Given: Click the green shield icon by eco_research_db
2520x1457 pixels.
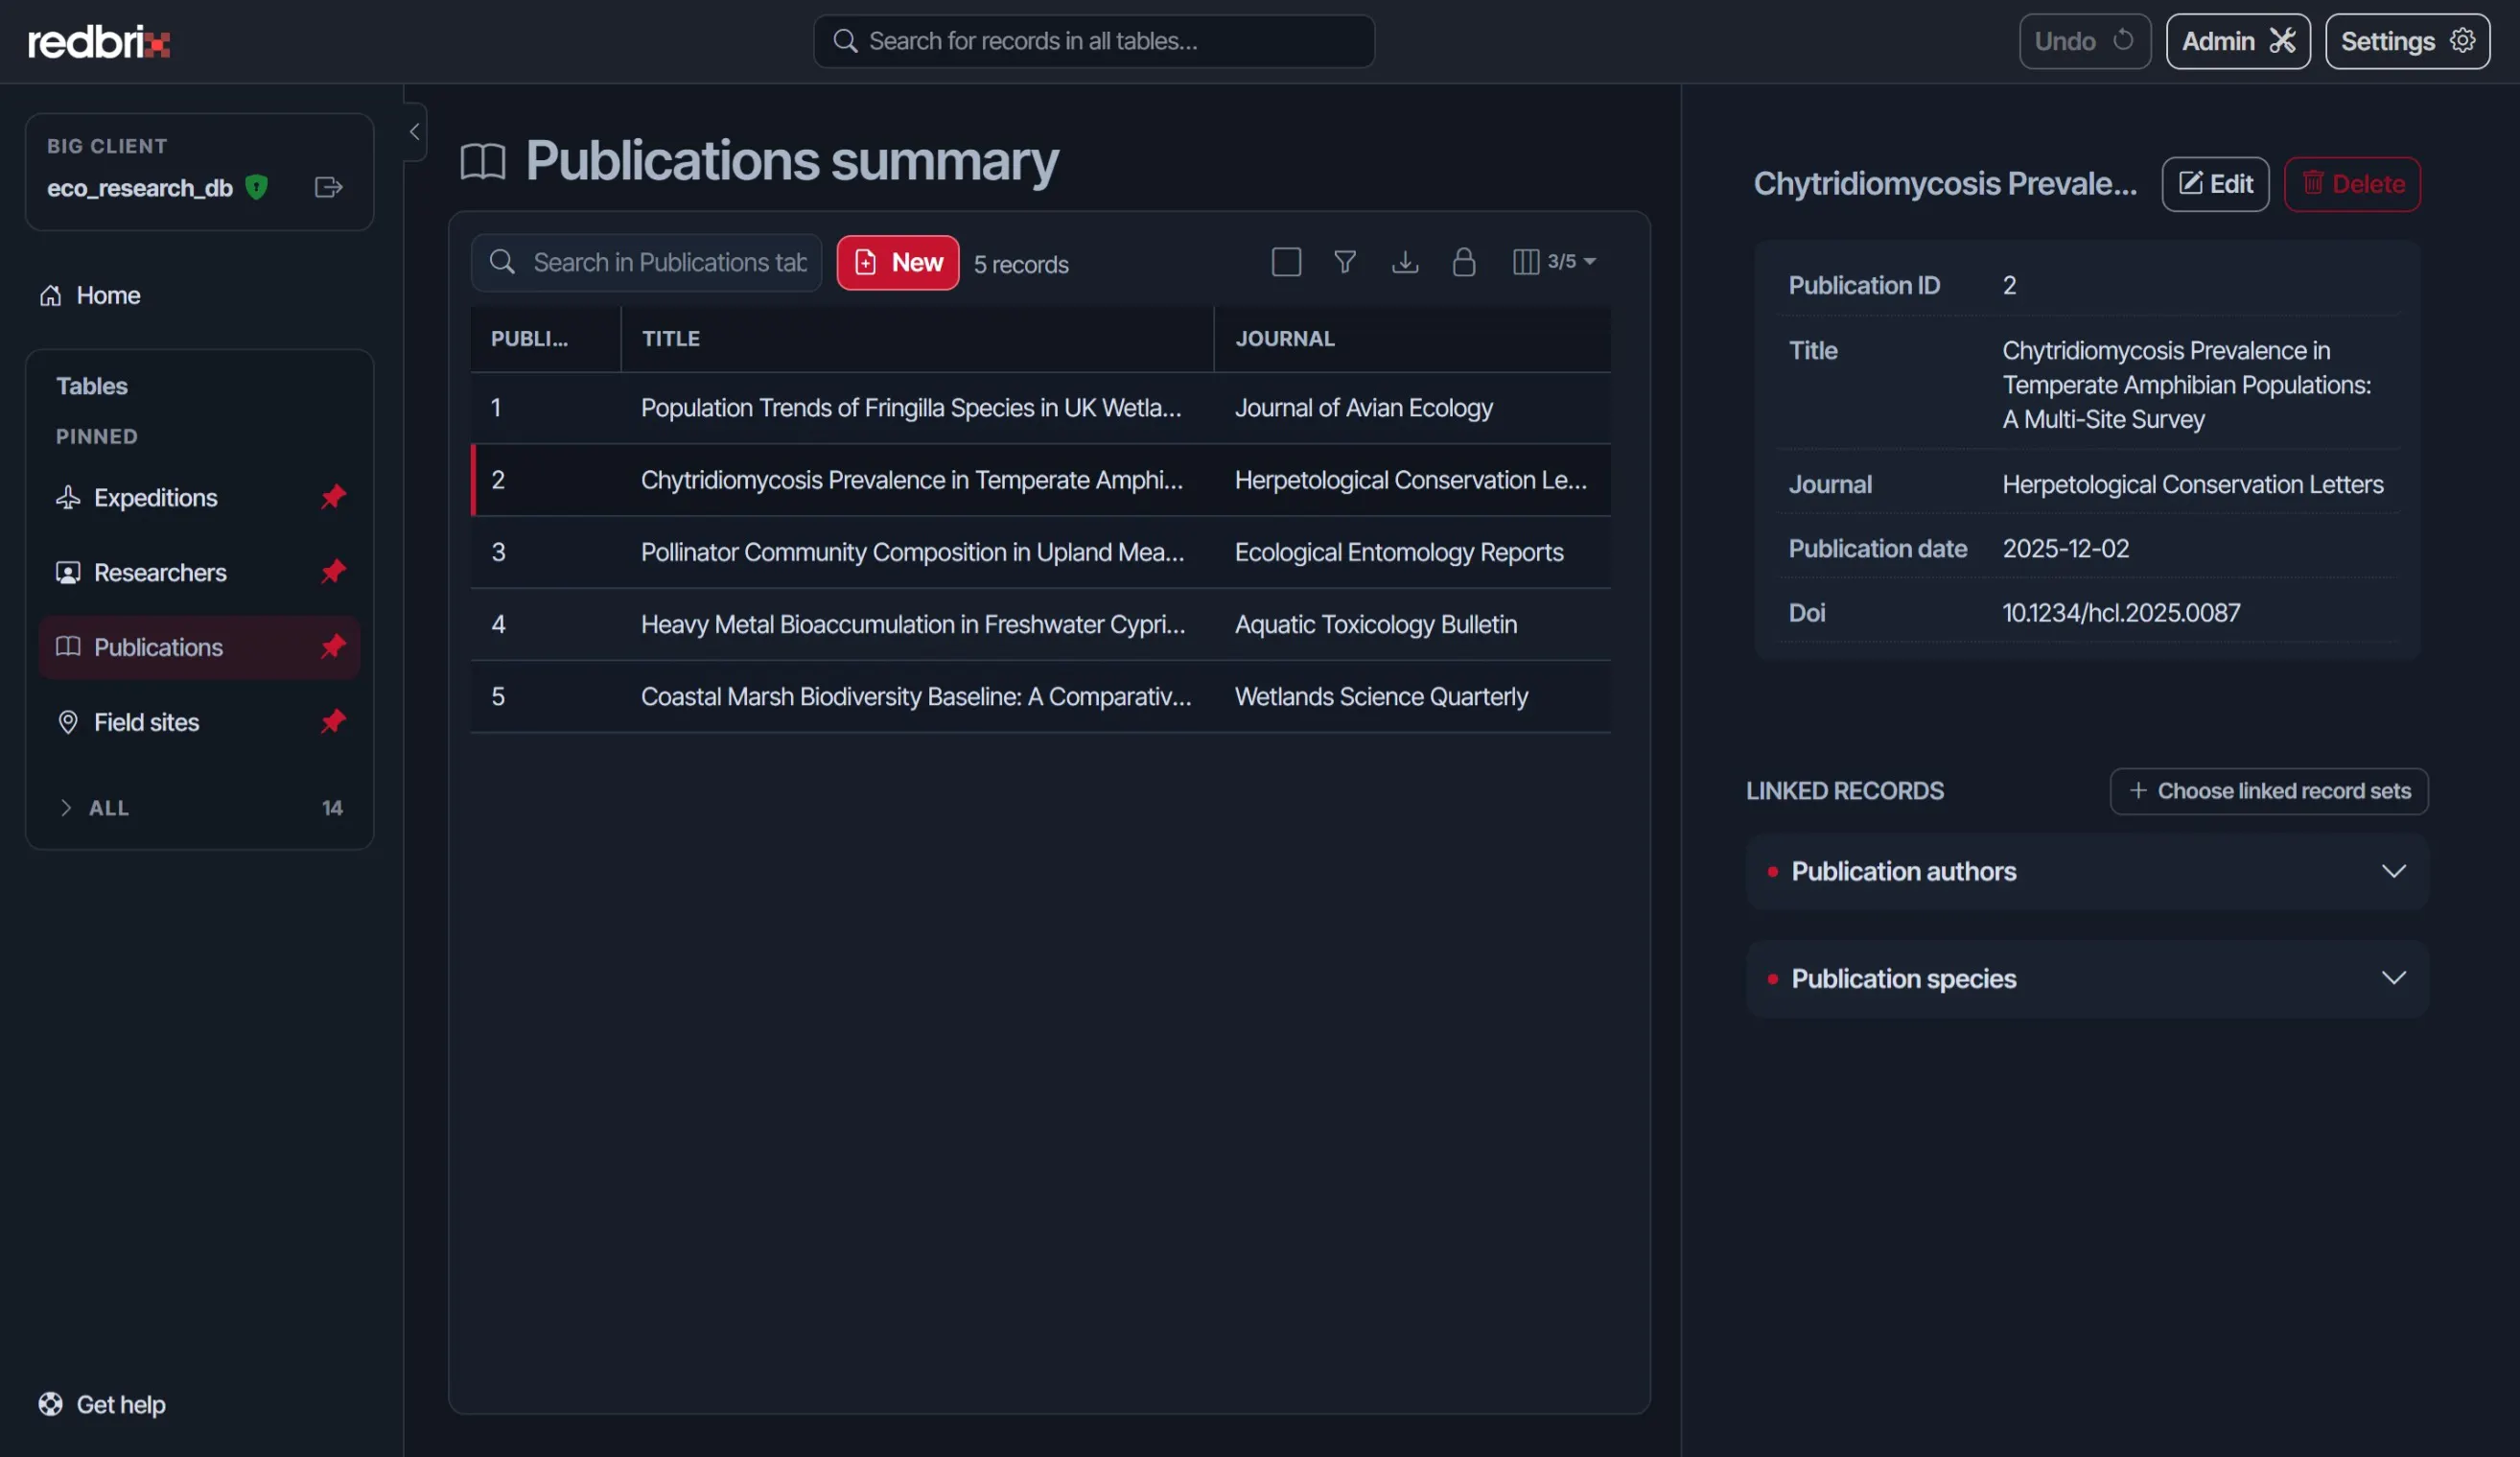Looking at the screenshot, I should 257,187.
